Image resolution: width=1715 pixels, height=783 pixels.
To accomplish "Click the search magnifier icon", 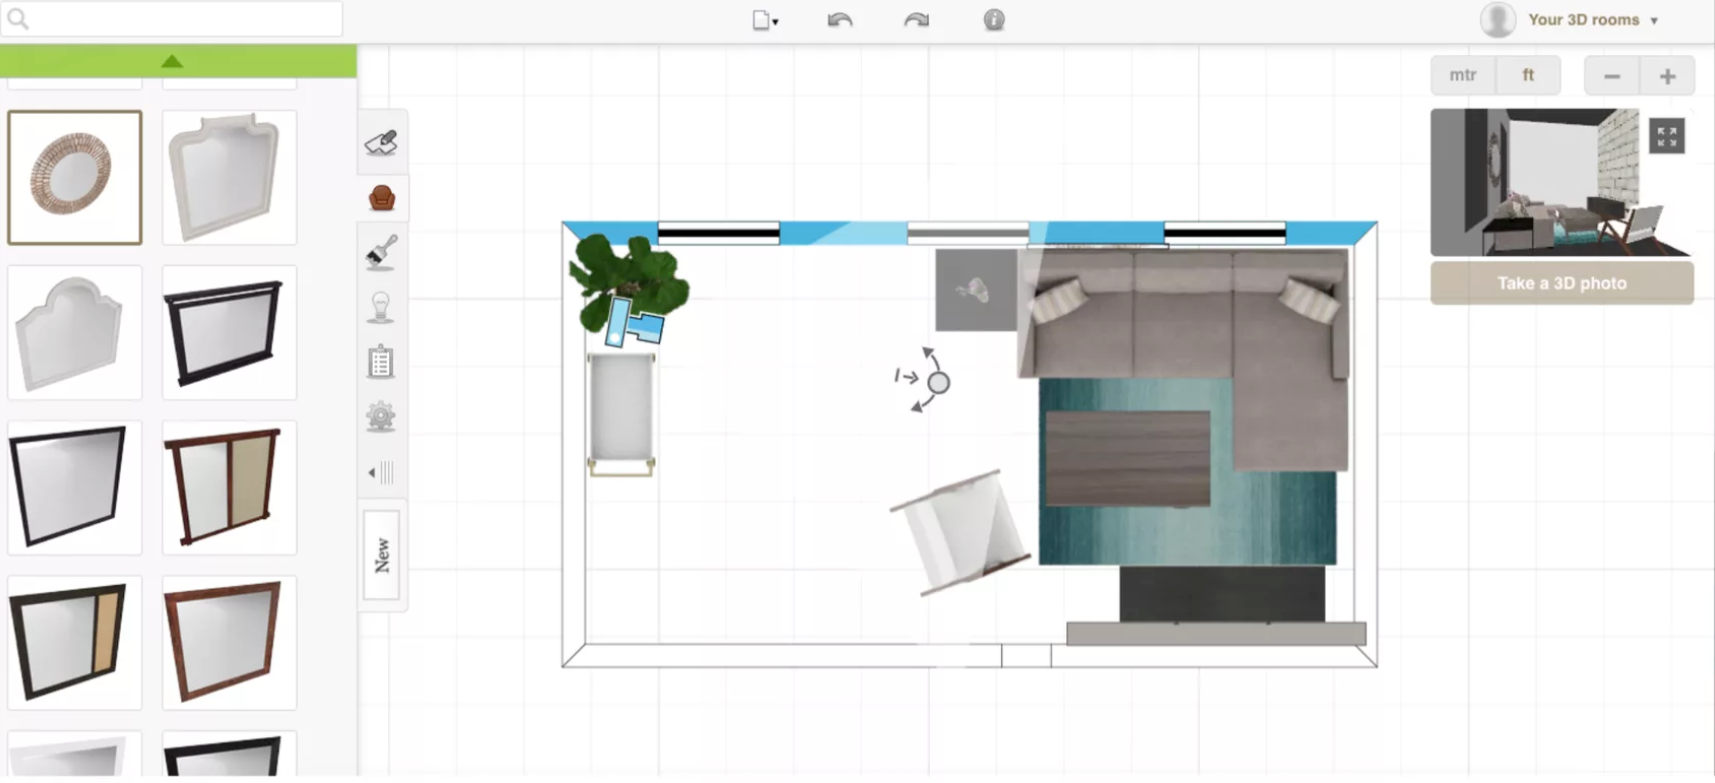I will (x=18, y=19).
